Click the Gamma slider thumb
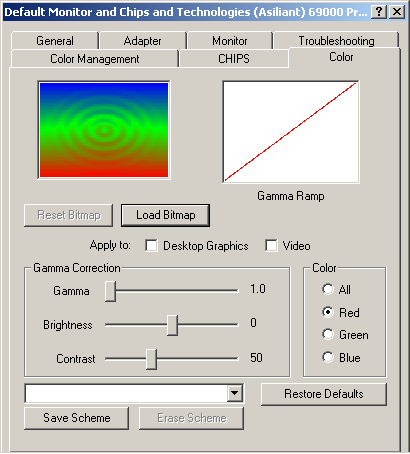Screen dimensions: 410x454 coord(110,291)
